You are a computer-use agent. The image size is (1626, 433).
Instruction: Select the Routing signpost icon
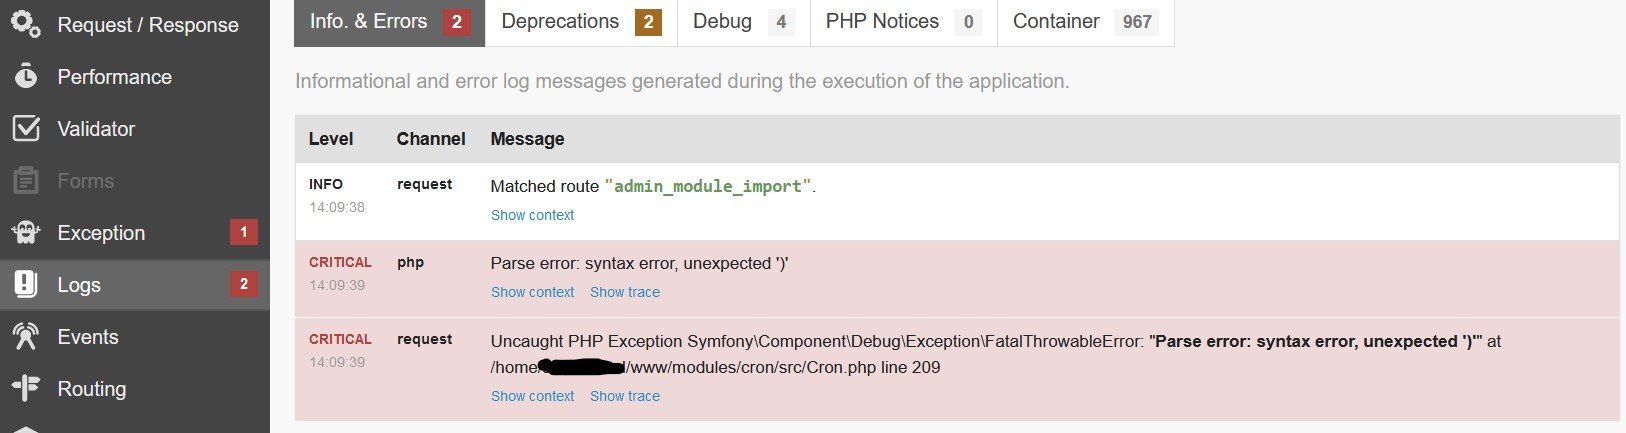tap(26, 389)
